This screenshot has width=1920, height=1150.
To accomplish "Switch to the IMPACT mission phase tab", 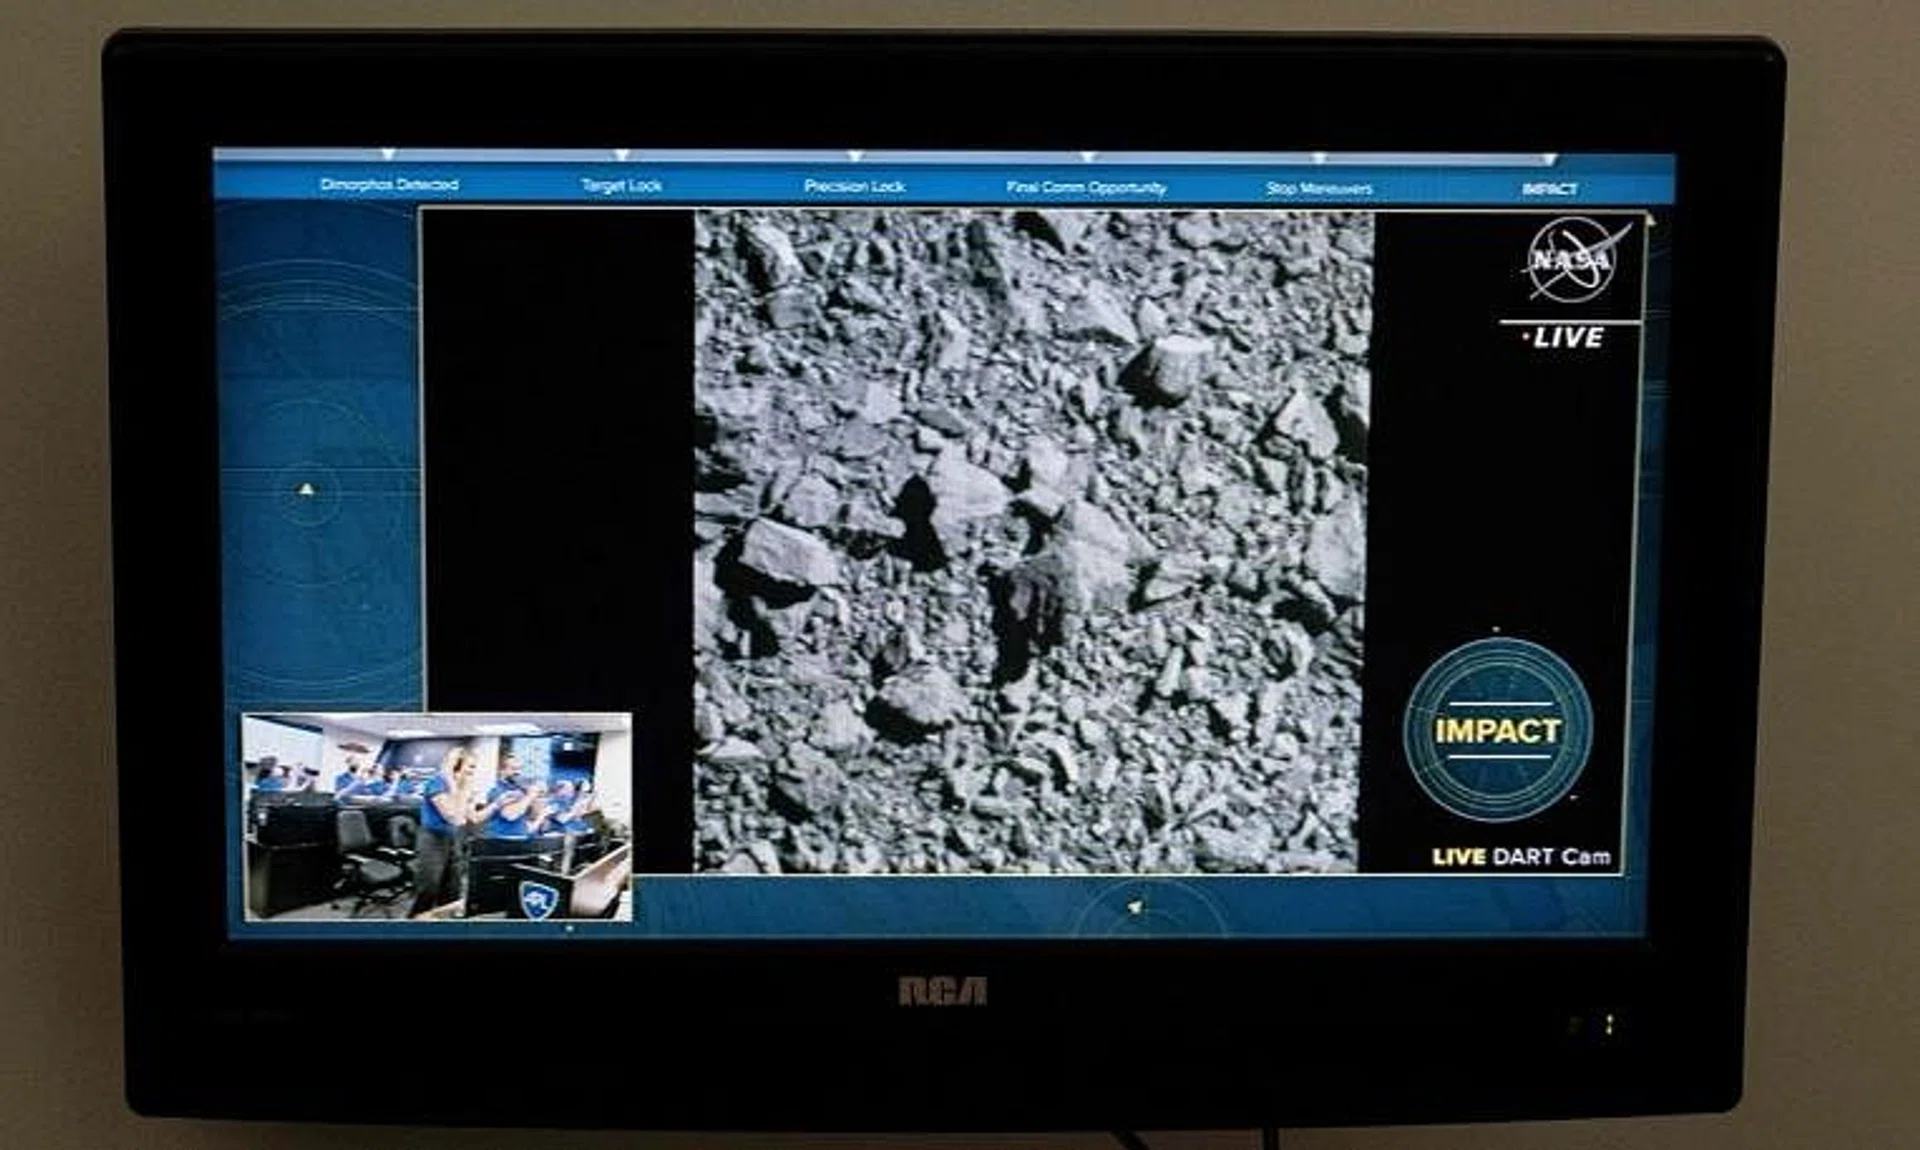I will pos(1550,185).
